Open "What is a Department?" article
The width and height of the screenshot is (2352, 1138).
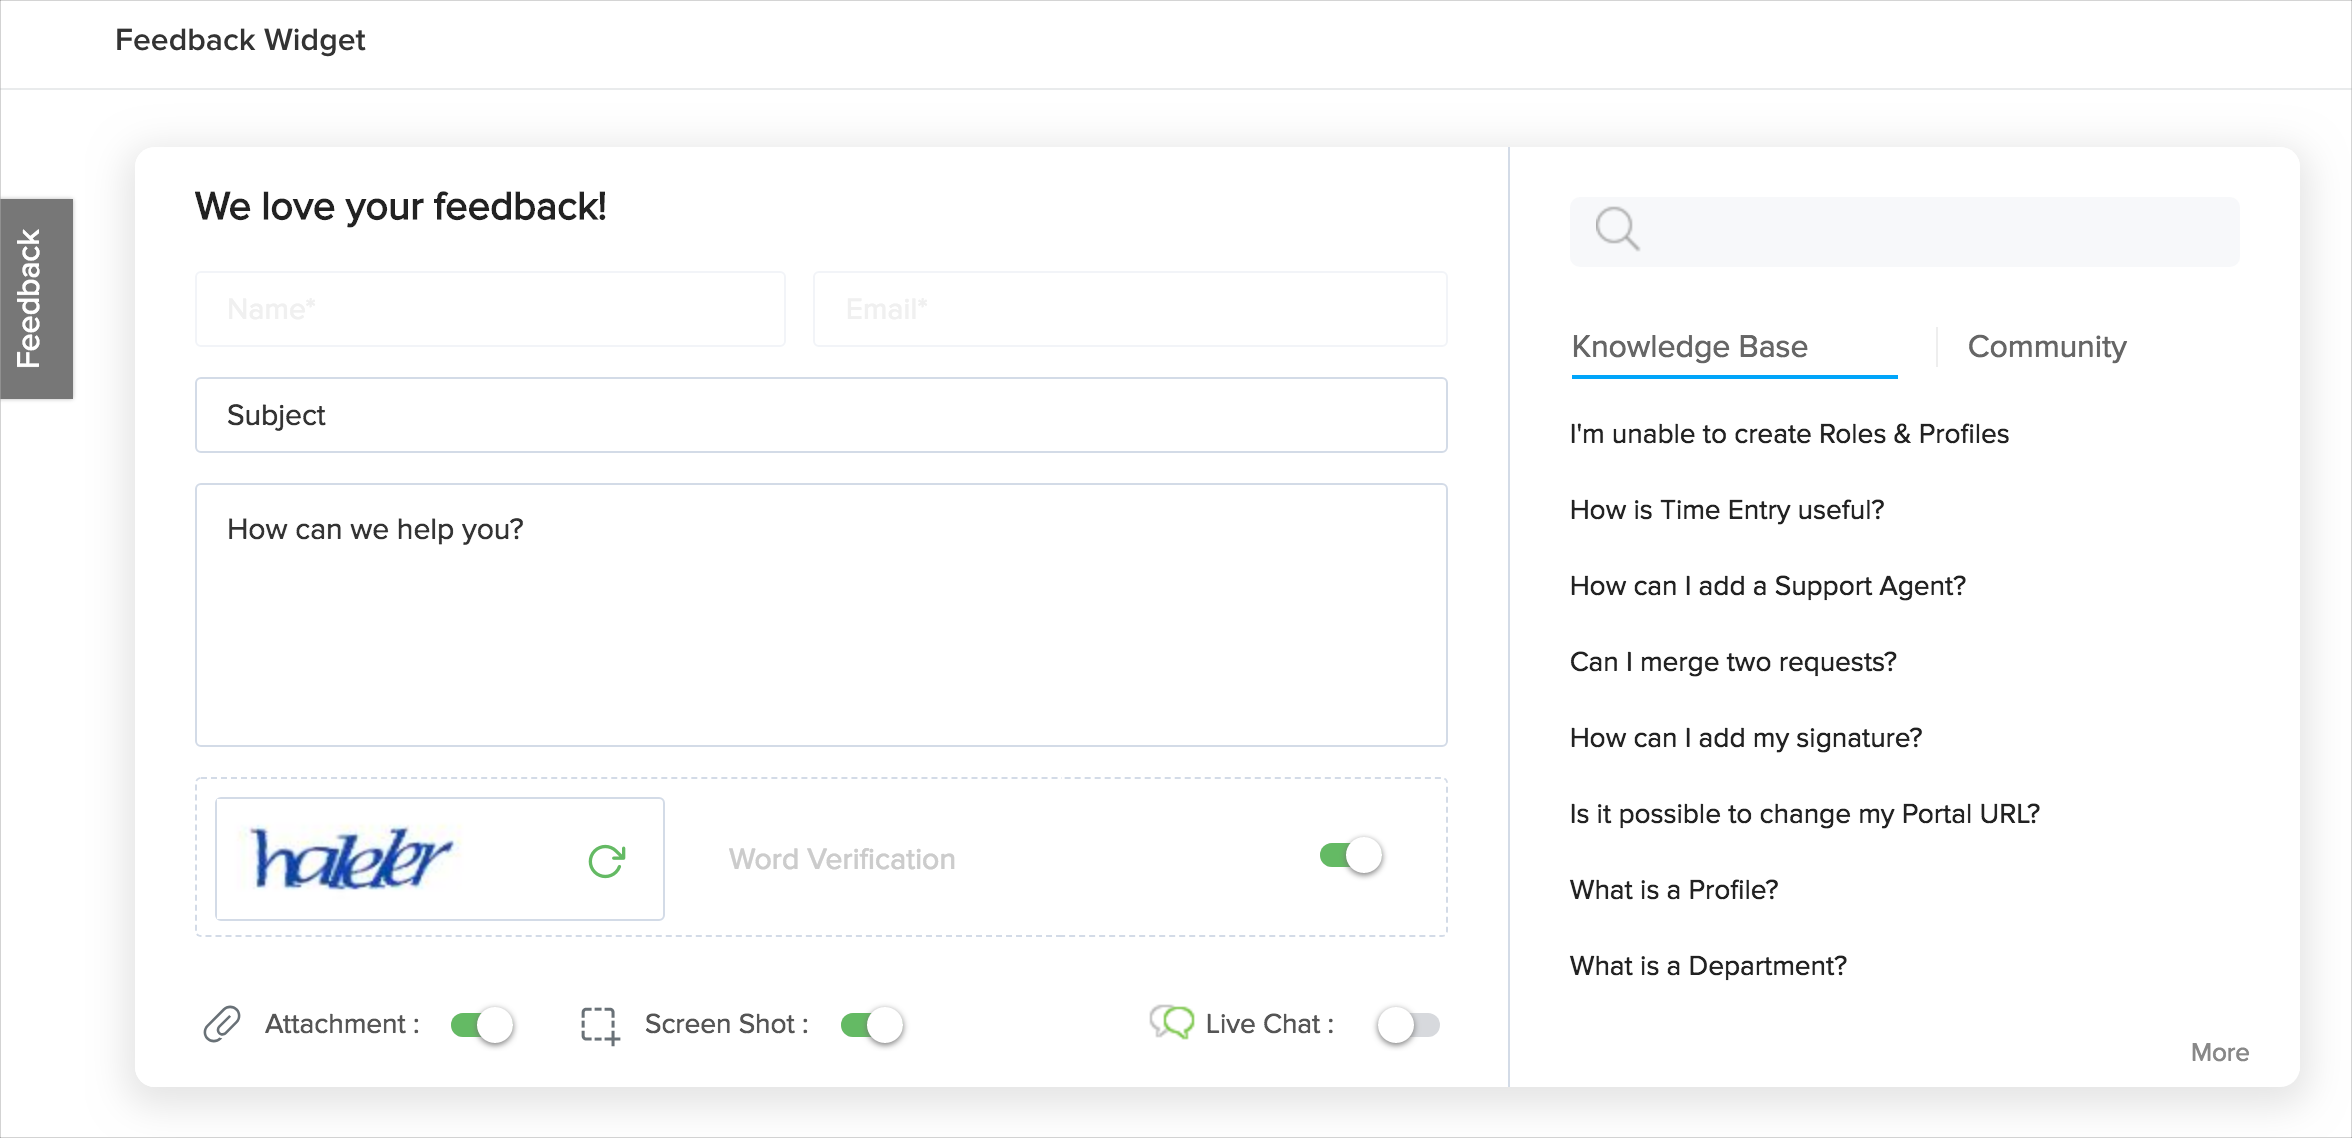pos(1707,966)
